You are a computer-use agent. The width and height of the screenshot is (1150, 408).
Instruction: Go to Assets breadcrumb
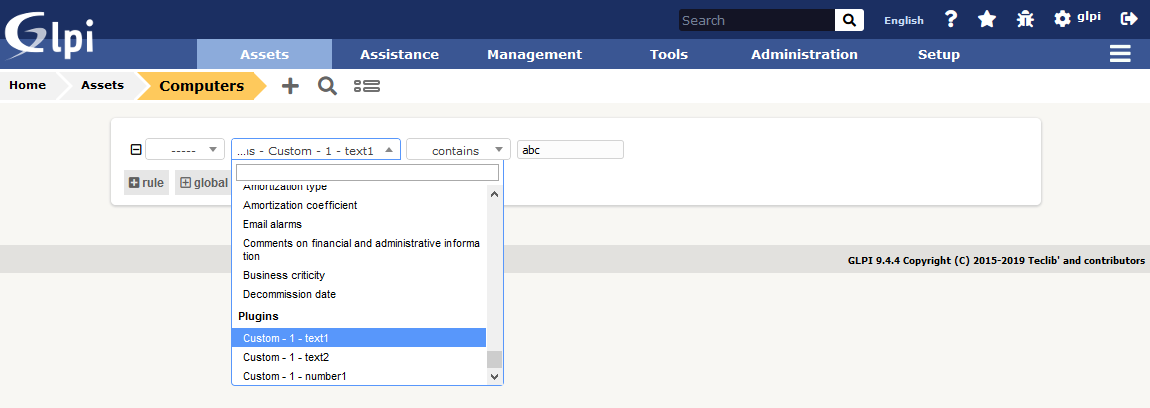(102, 86)
